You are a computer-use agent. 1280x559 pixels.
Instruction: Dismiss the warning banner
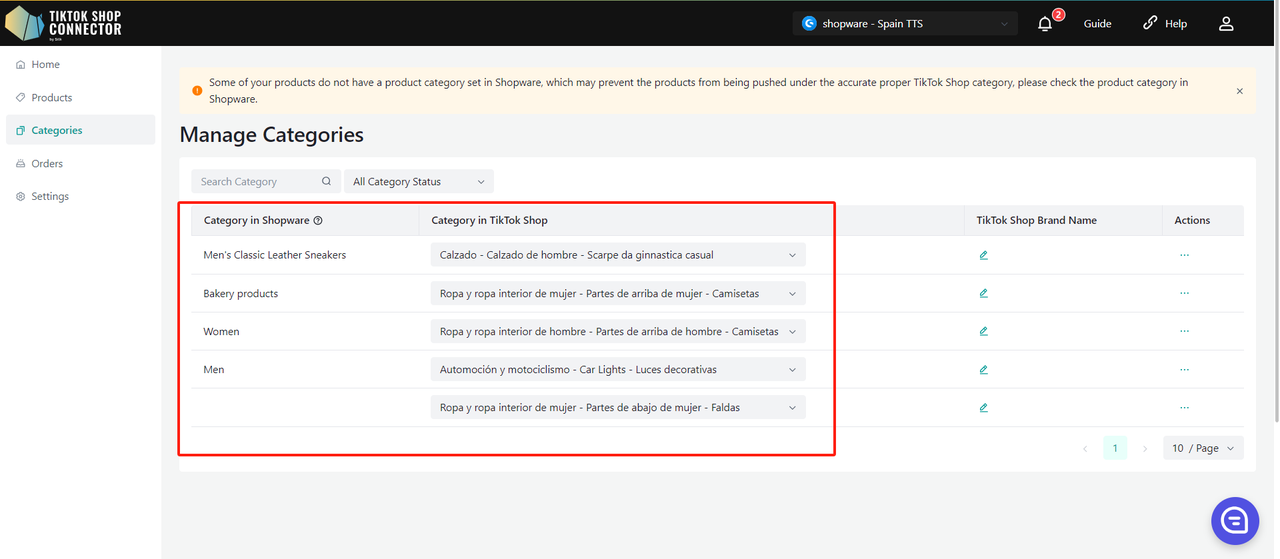pyautogui.click(x=1239, y=91)
